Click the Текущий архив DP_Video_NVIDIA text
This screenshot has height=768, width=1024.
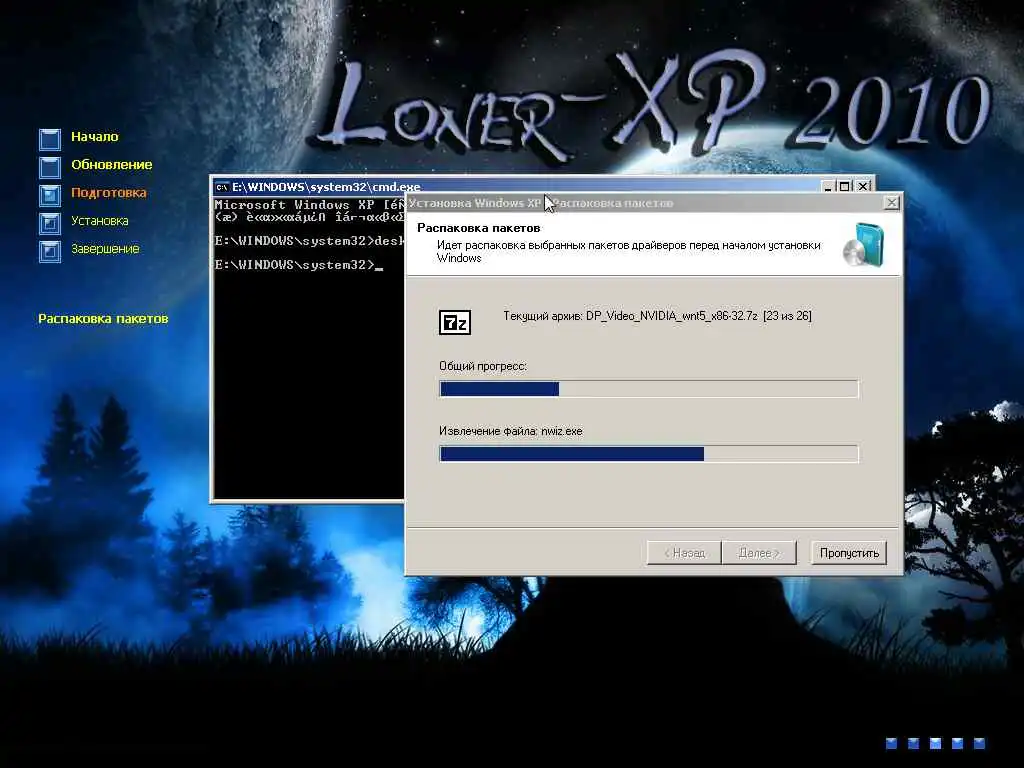(x=657, y=316)
